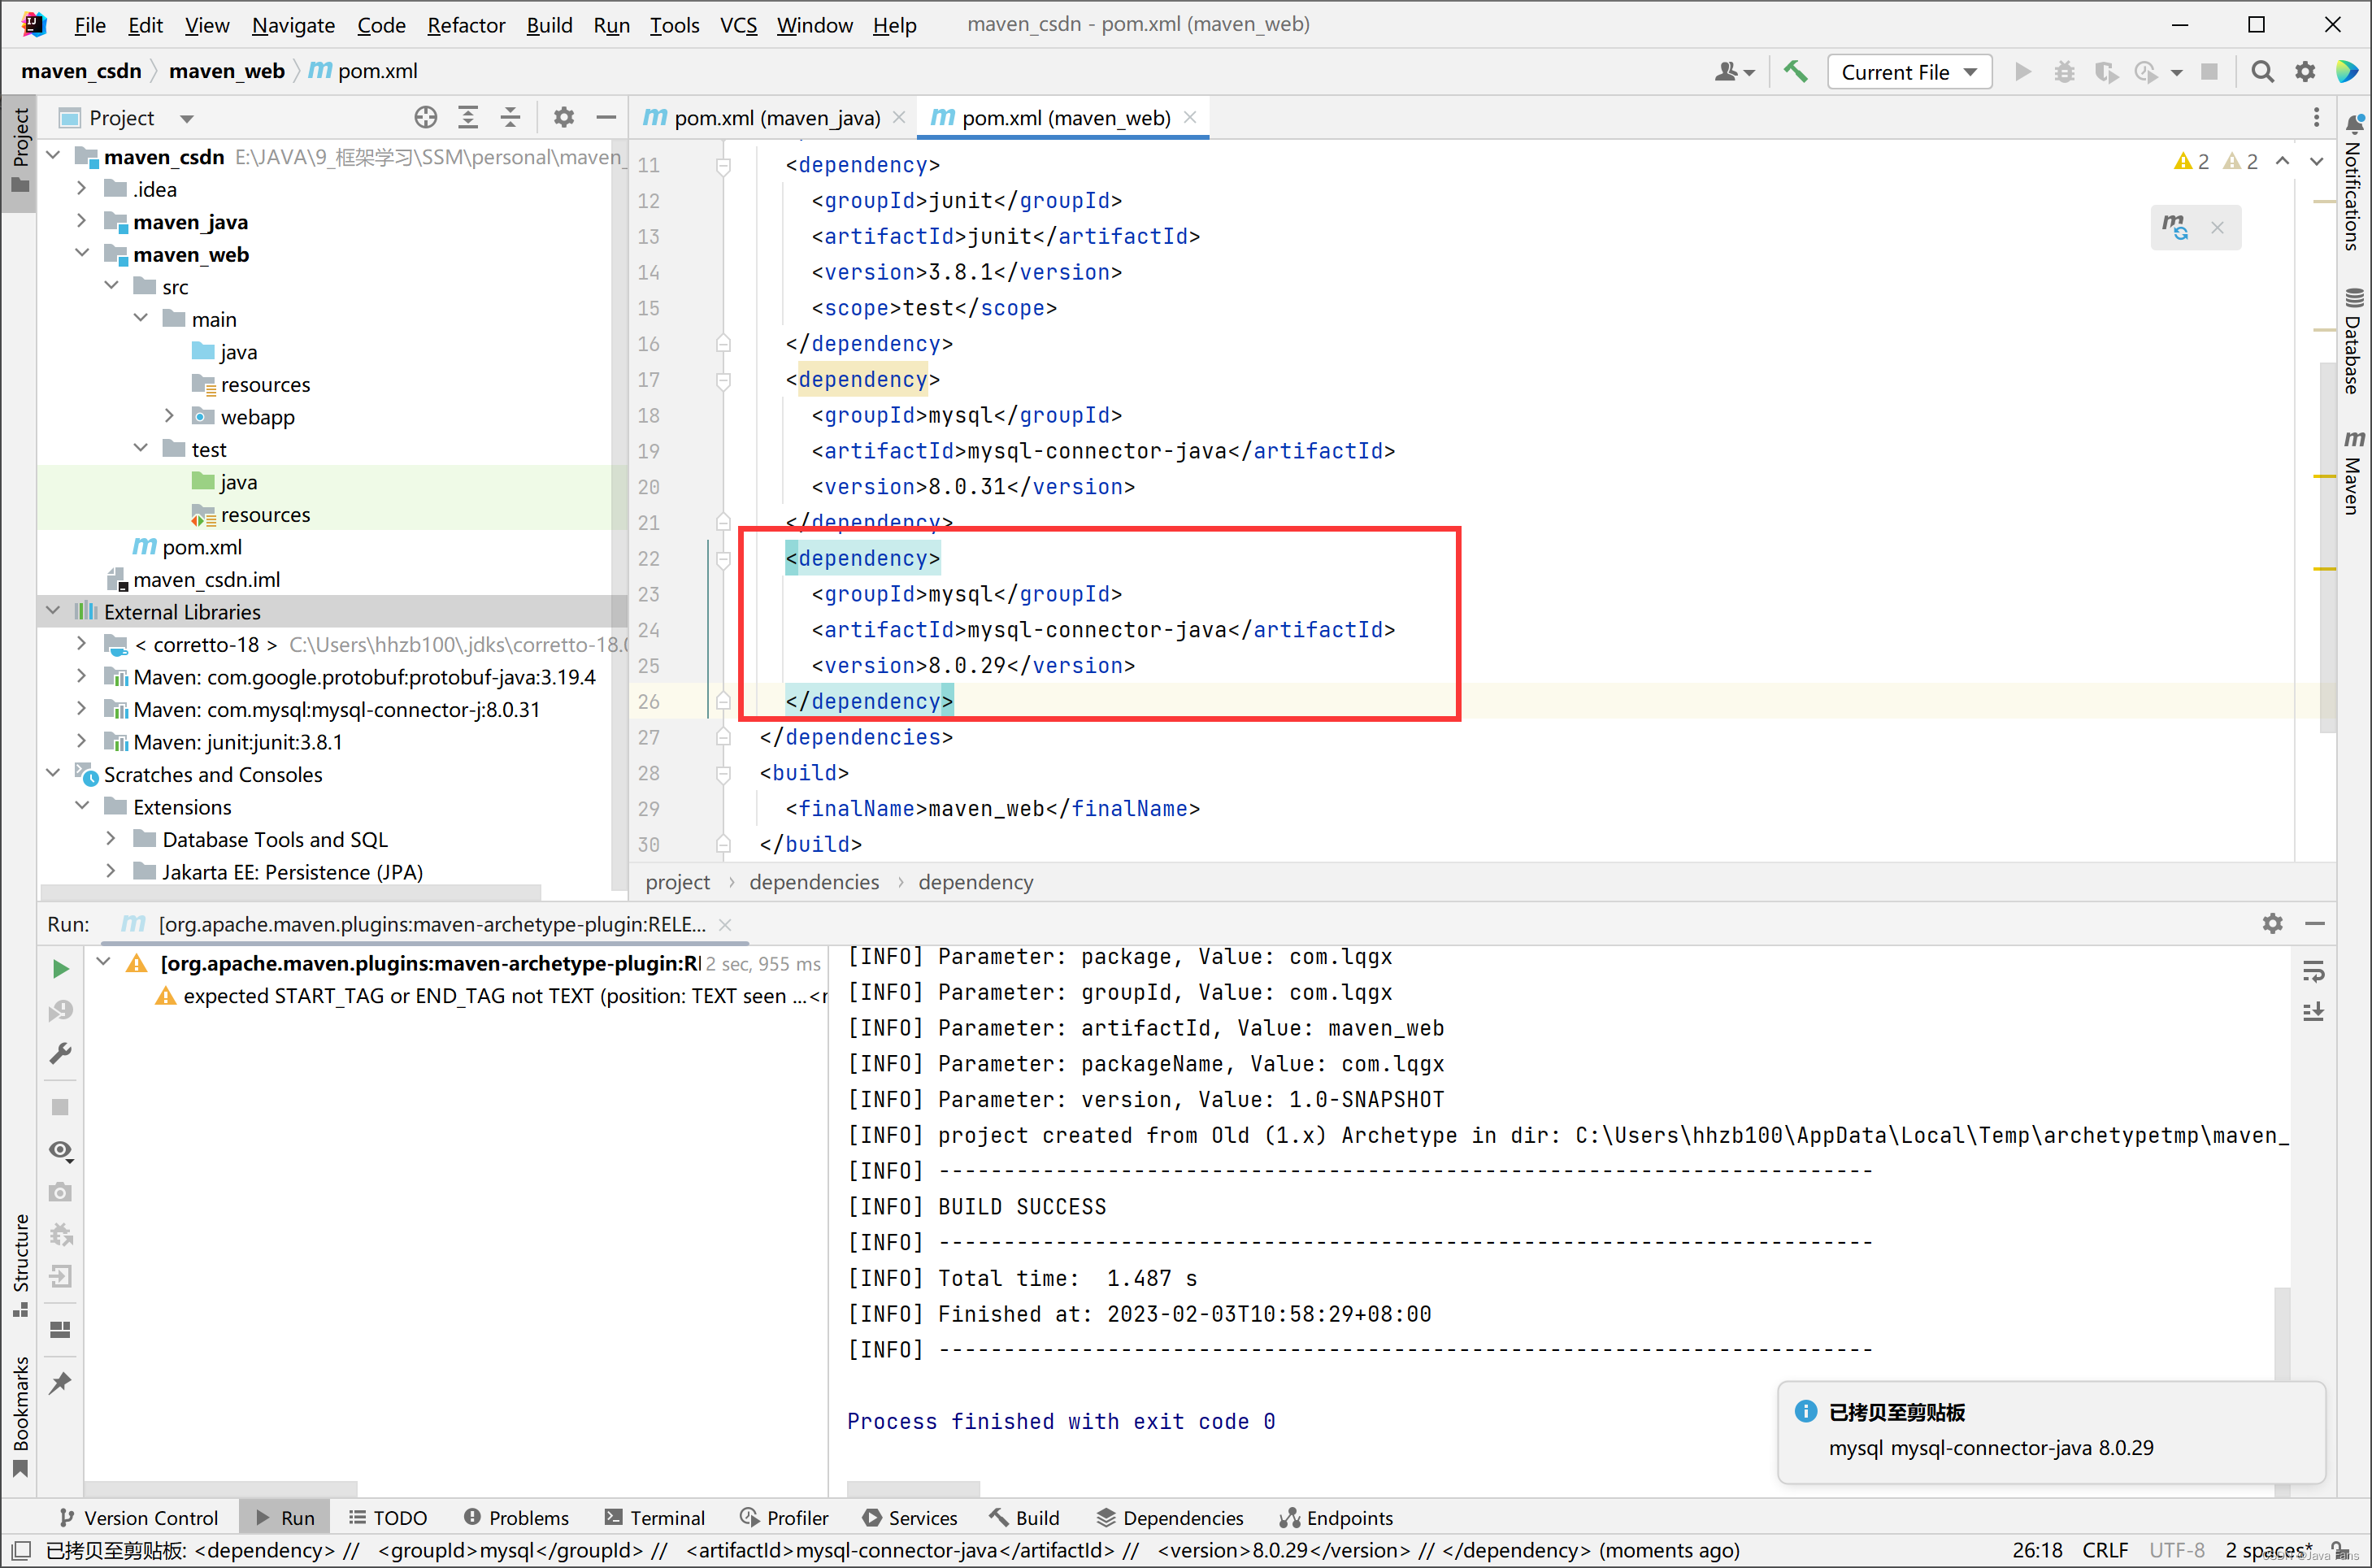Open Run panel settings gear
Screen dimensions: 2372x1568
(2273, 923)
